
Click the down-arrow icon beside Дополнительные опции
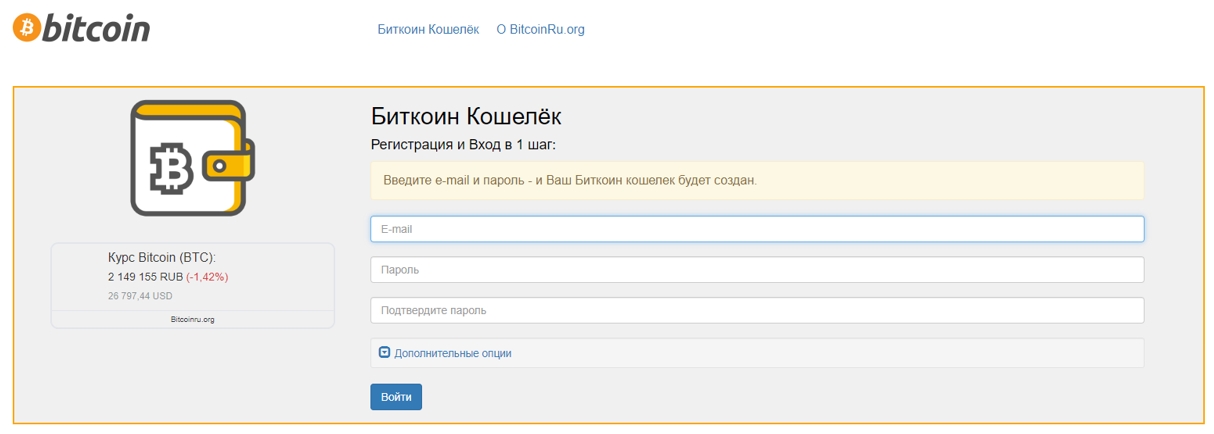coord(384,352)
